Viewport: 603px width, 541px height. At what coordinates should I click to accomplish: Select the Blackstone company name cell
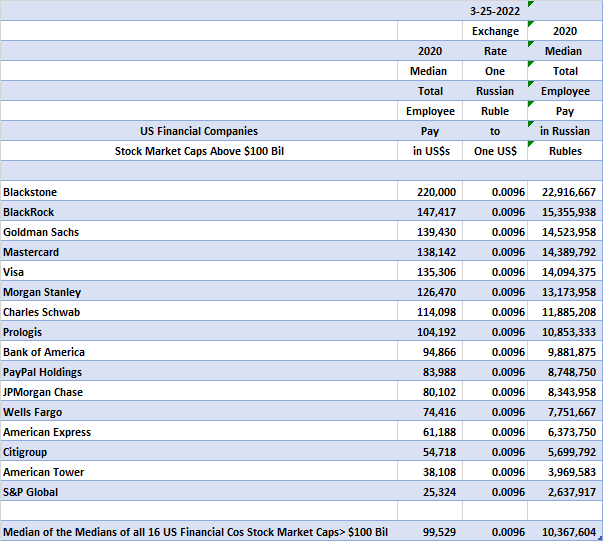pyautogui.click(x=199, y=191)
